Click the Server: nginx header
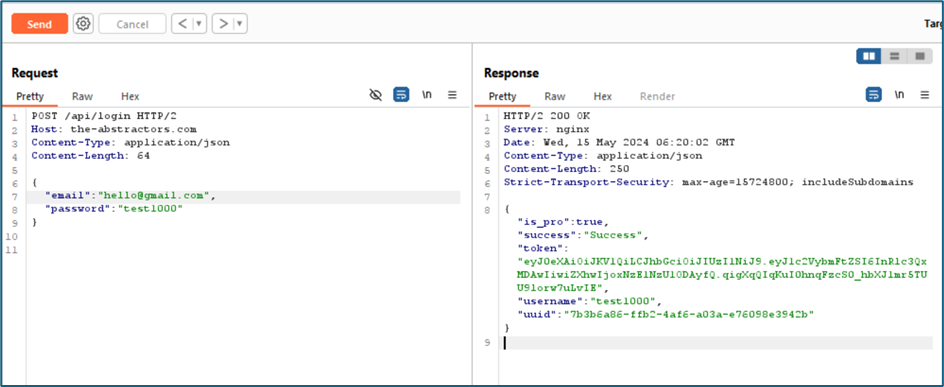 [547, 129]
